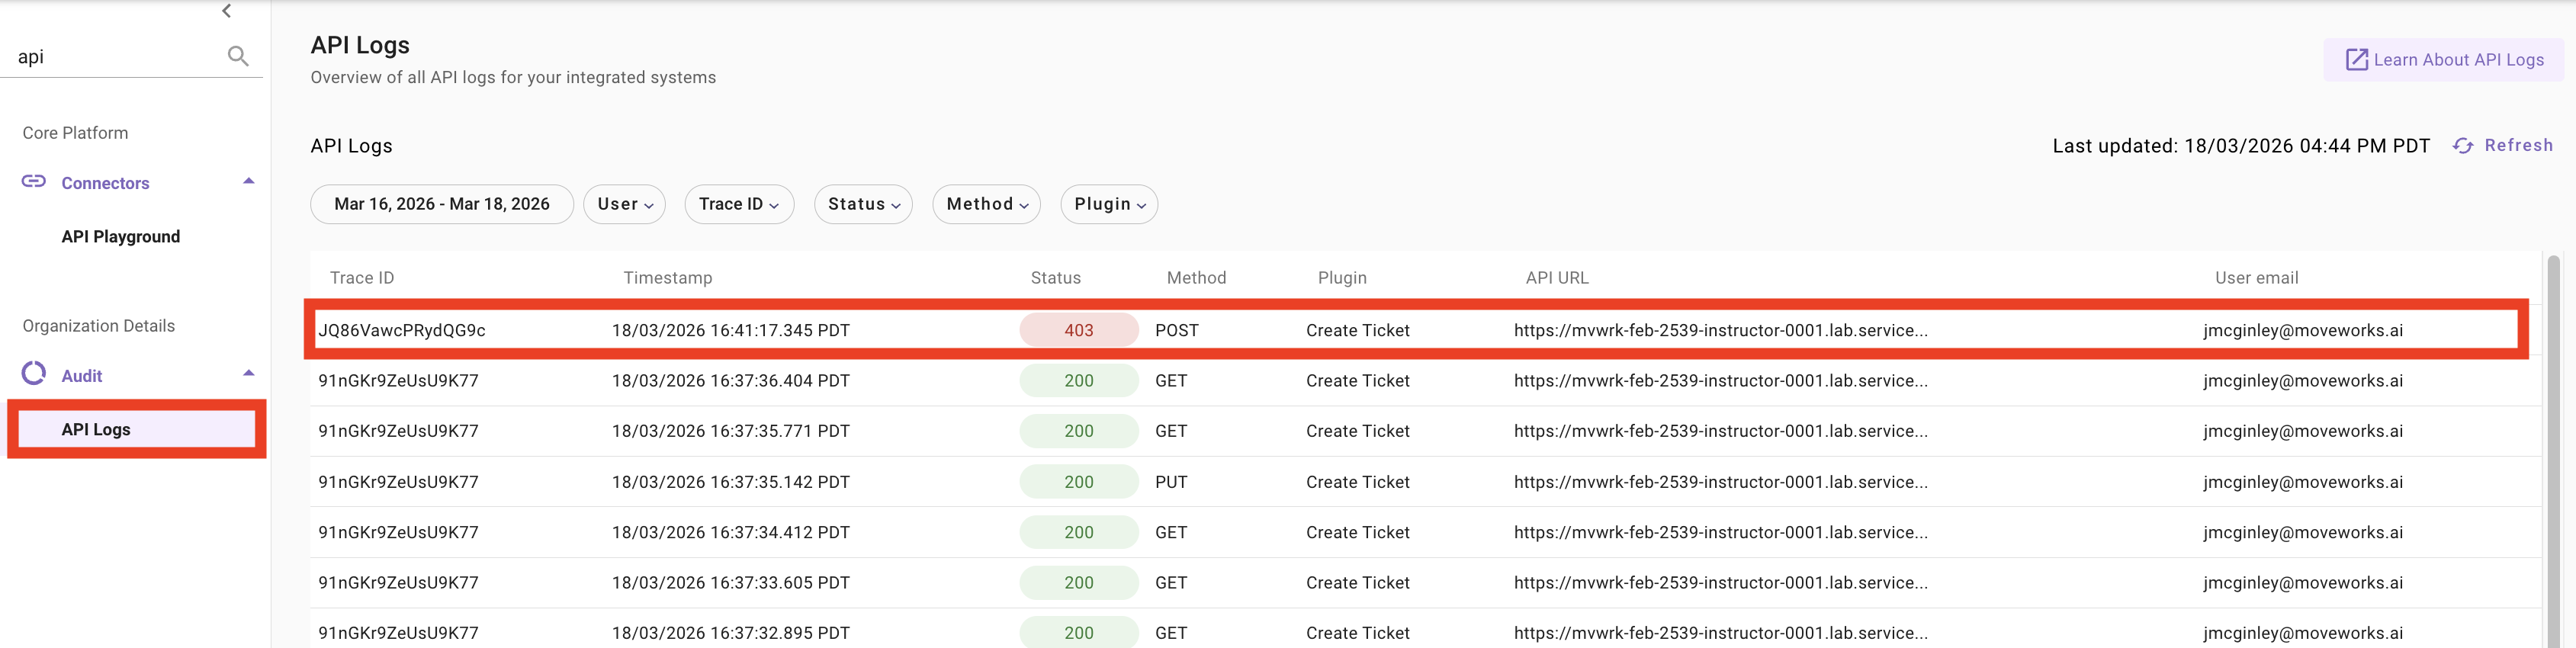
Task: Collapse the Connectors section arrow
Action: click(249, 181)
